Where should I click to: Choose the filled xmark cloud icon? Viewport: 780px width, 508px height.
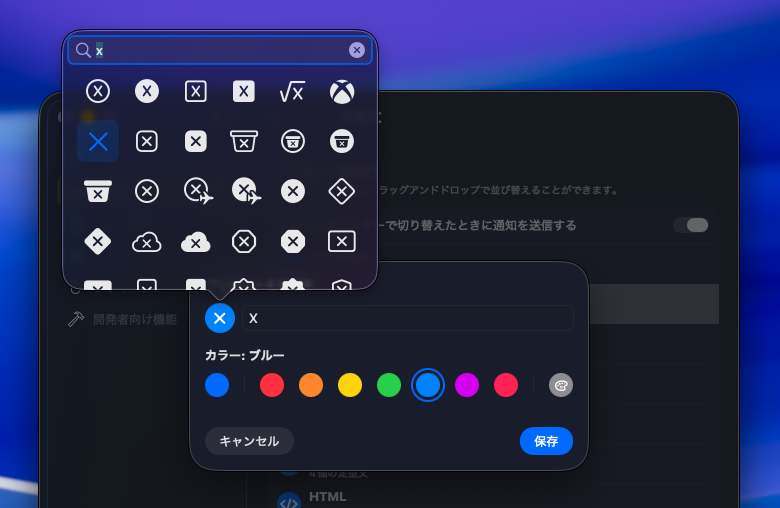point(195,242)
